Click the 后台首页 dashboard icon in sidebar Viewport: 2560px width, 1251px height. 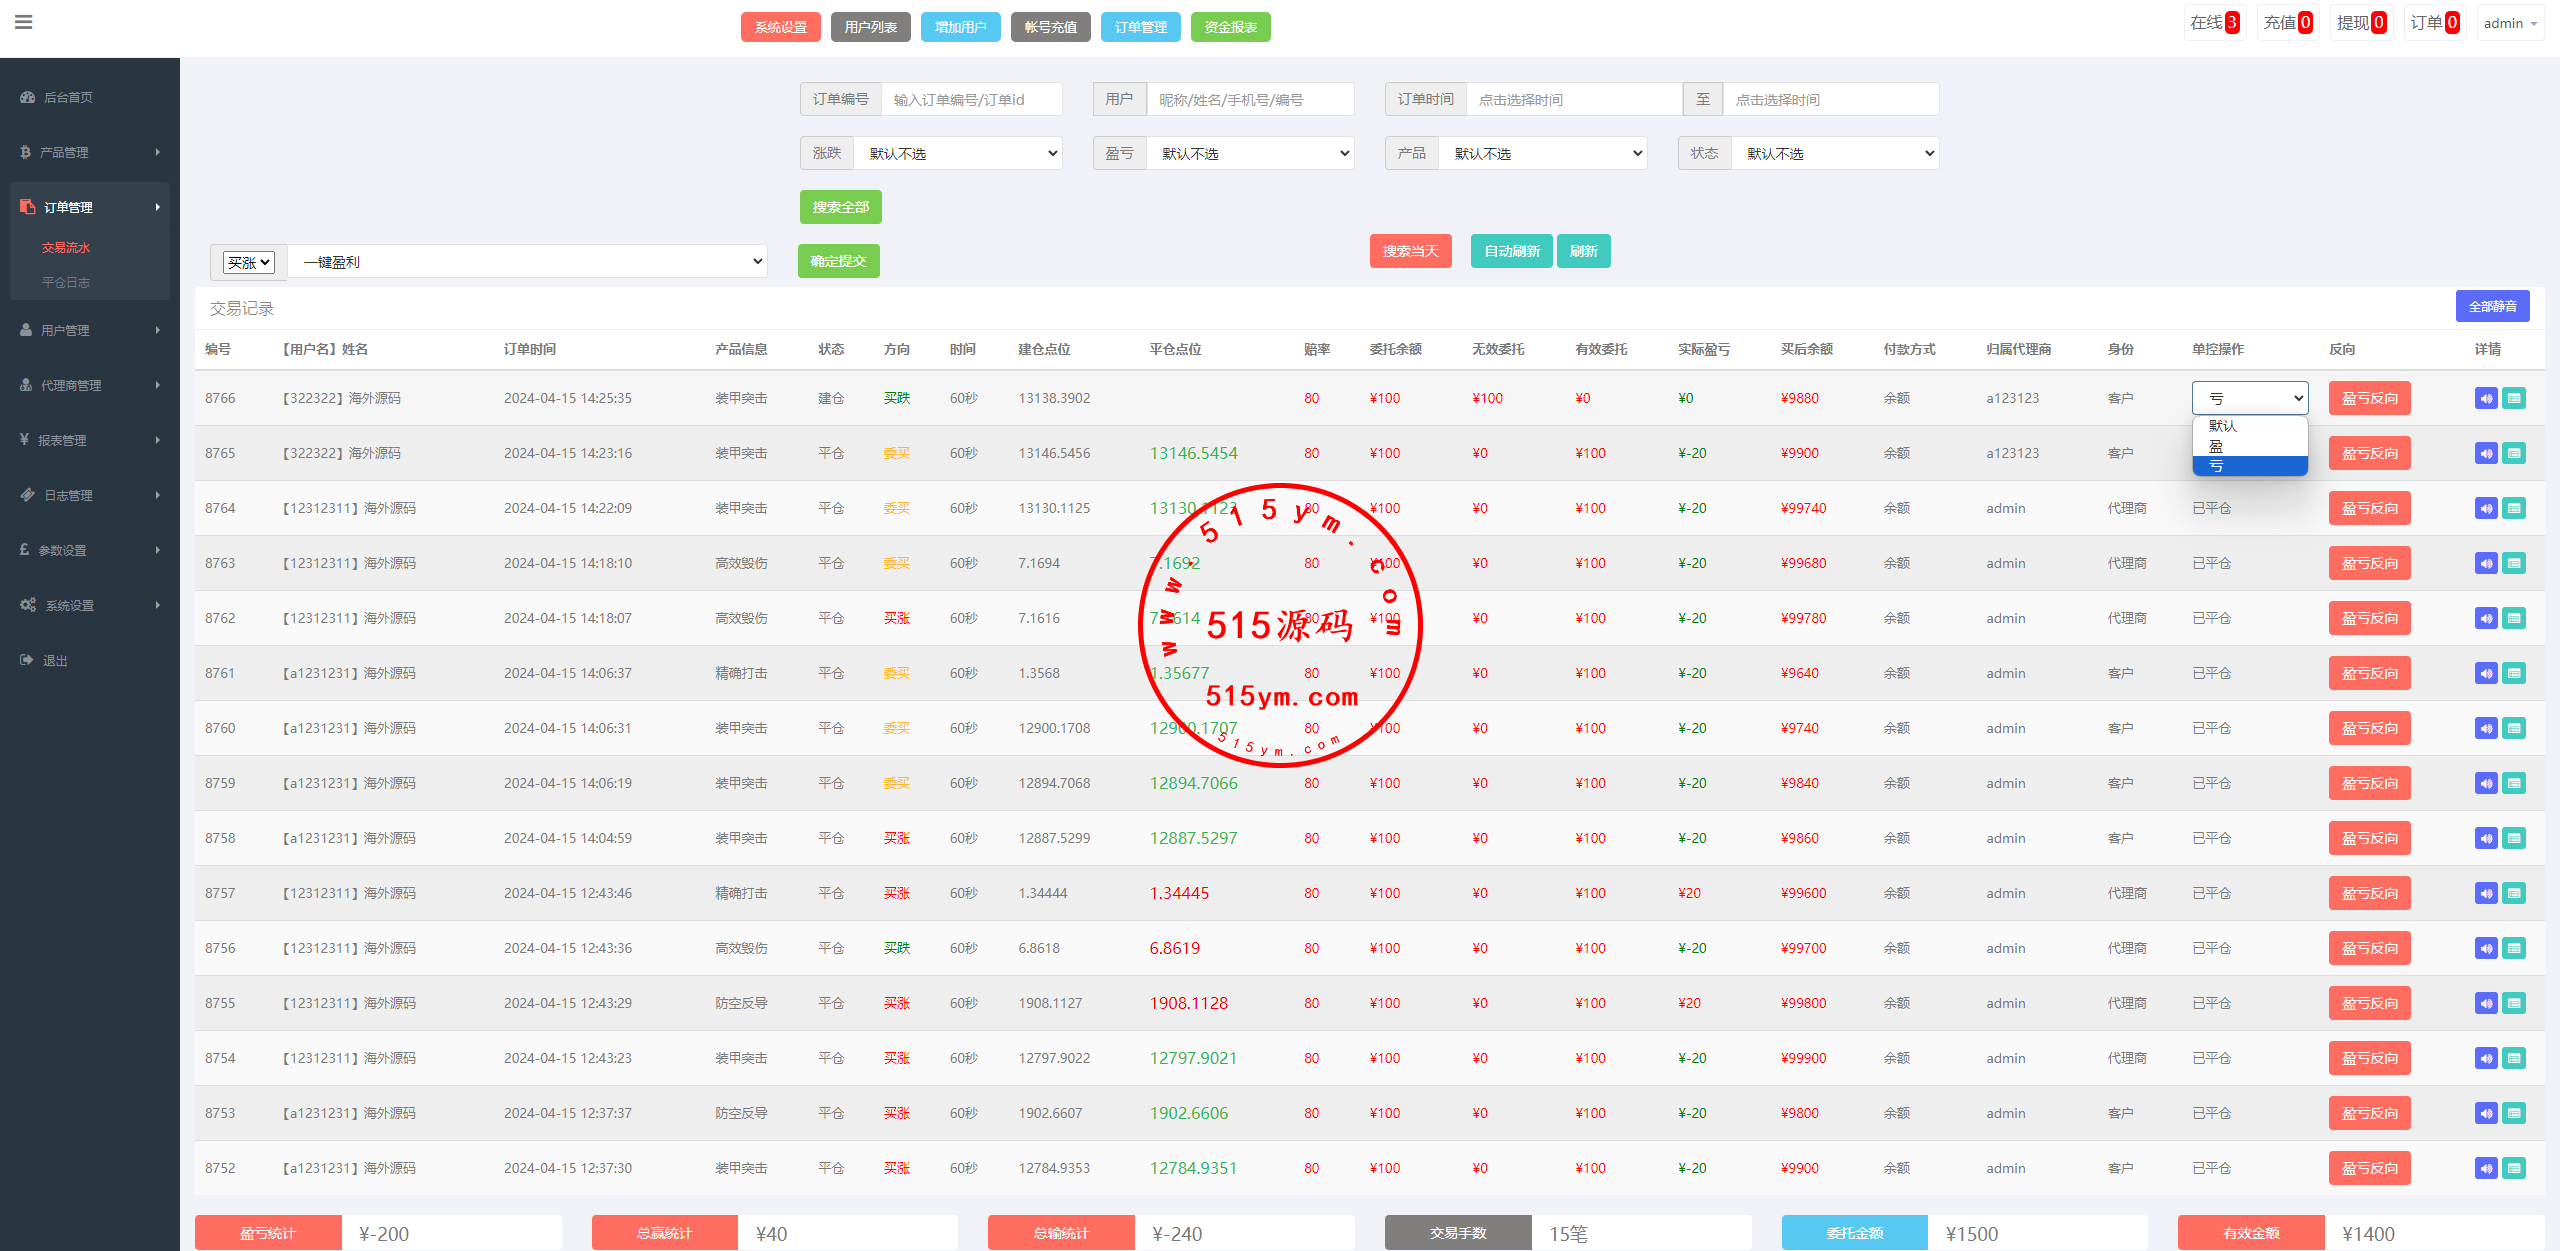pyautogui.click(x=27, y=97)
